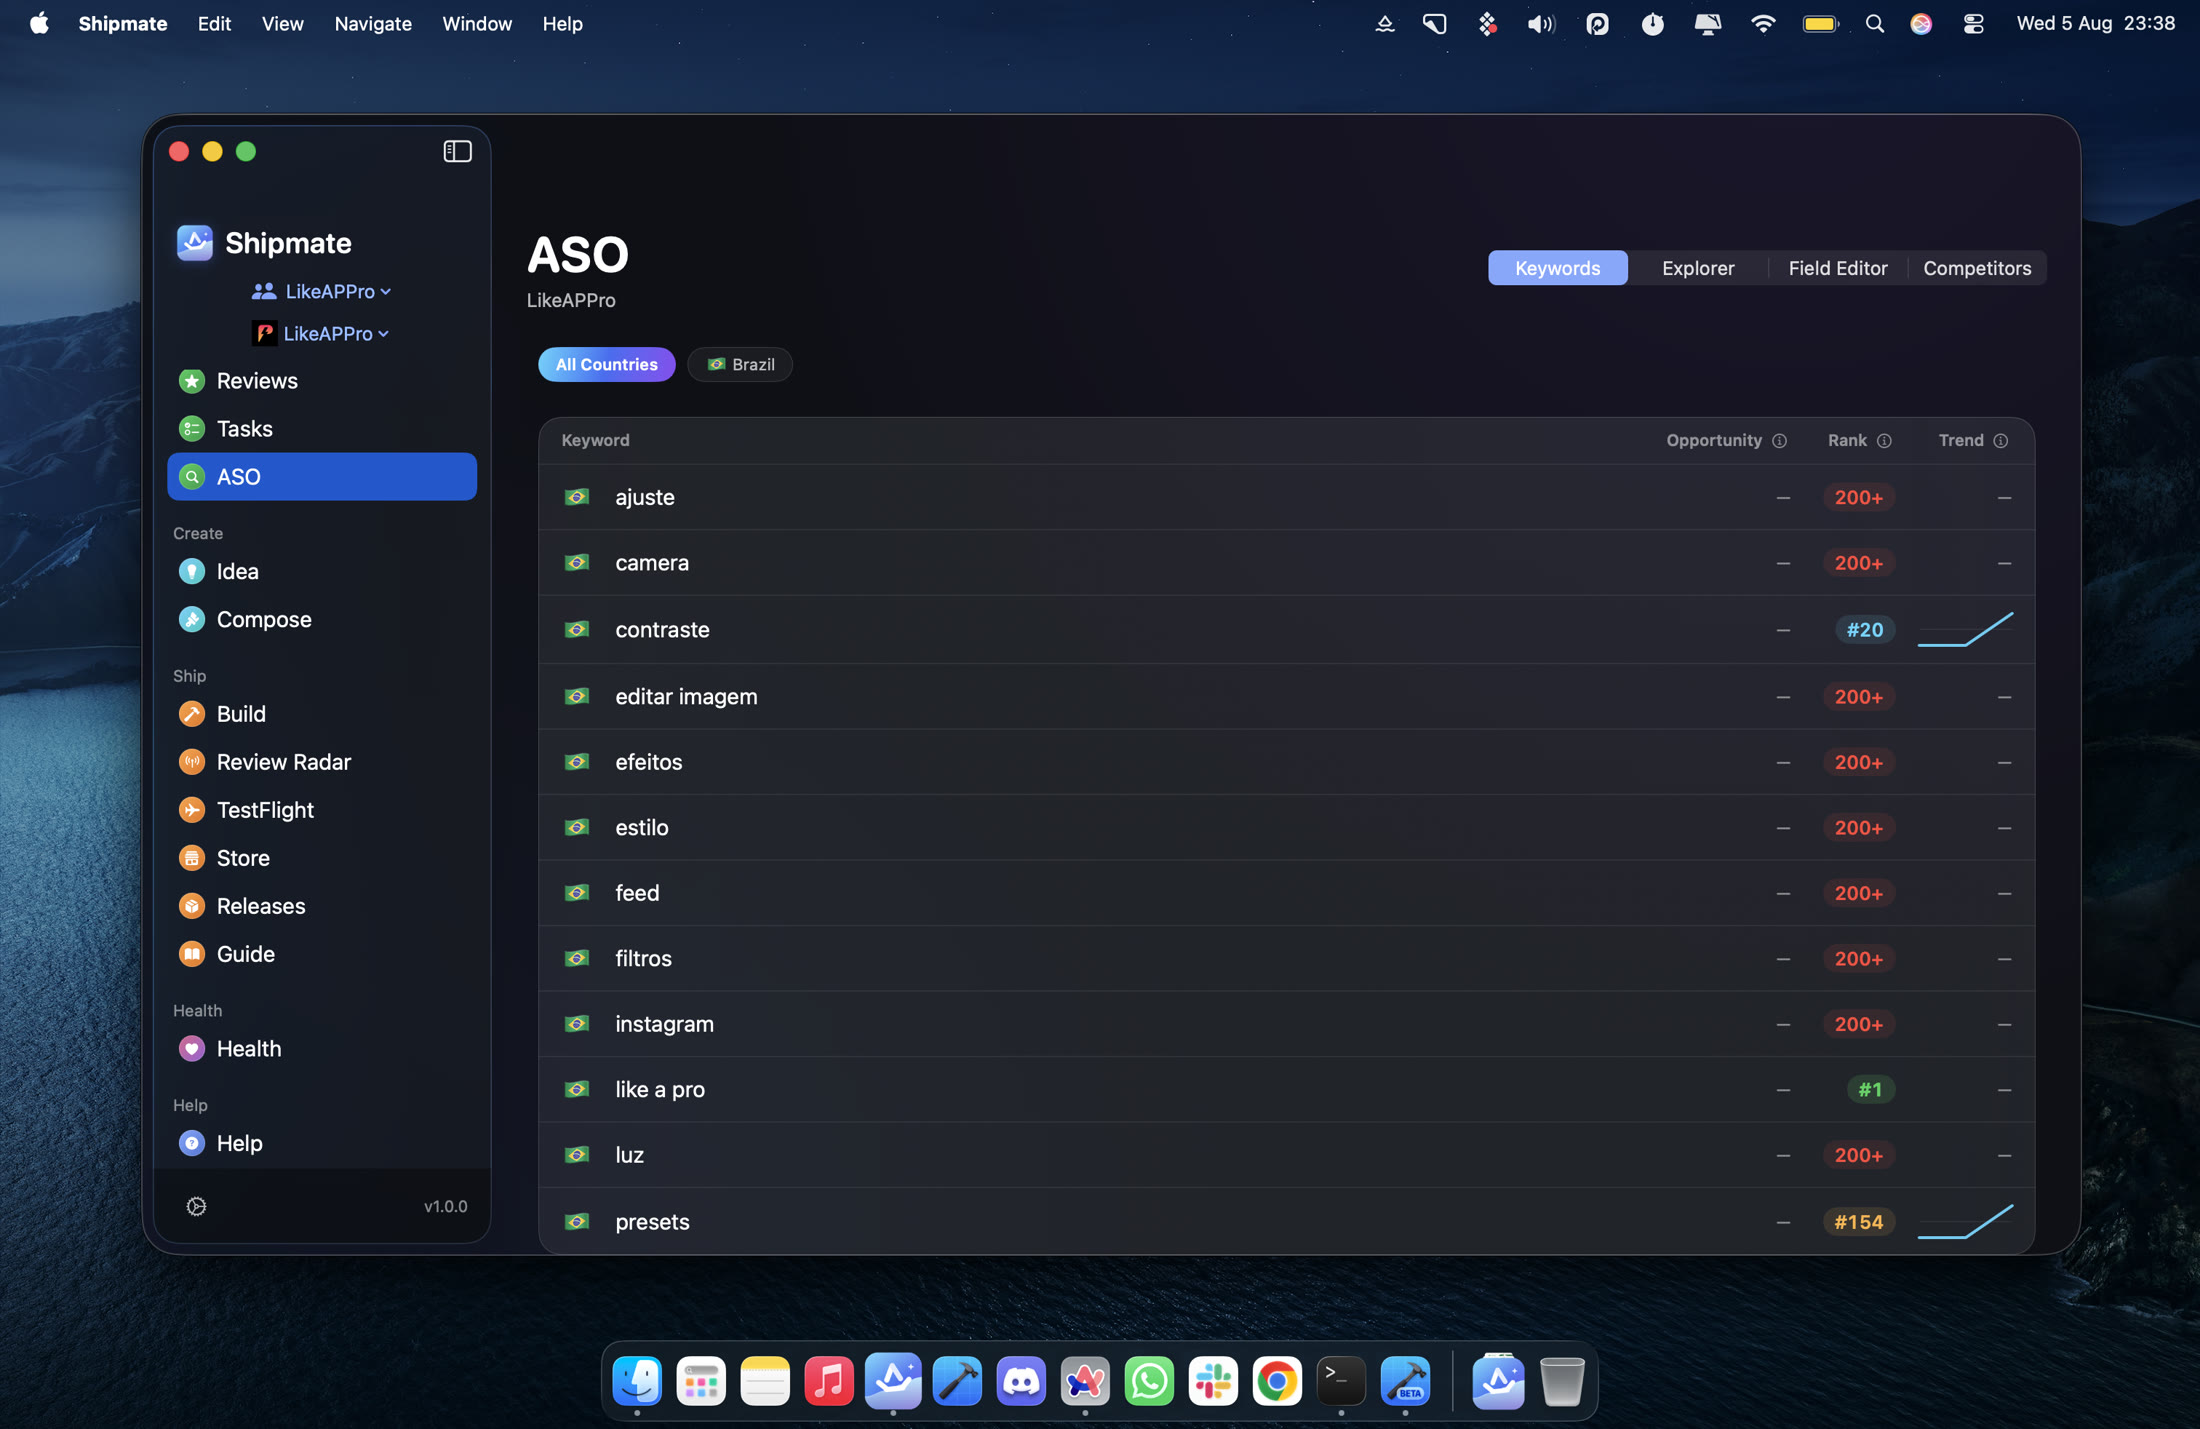2200x1429 pixels.
Task: Open the Window menu
Action: (x=476, y=23)
